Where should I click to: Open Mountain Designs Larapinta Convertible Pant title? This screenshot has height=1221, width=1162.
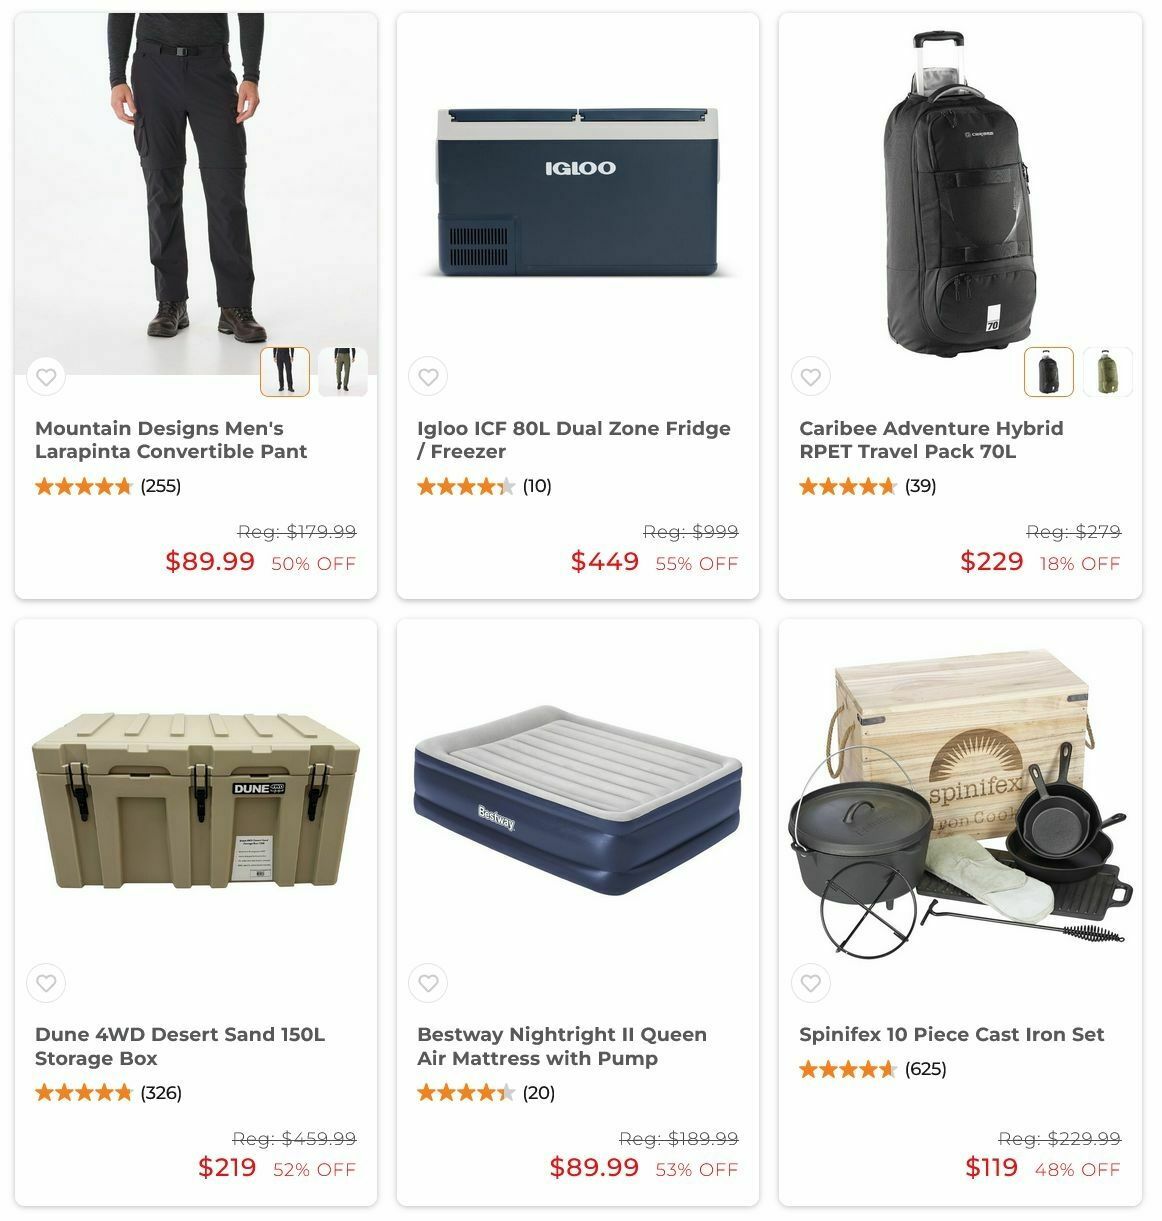[171, 440]
